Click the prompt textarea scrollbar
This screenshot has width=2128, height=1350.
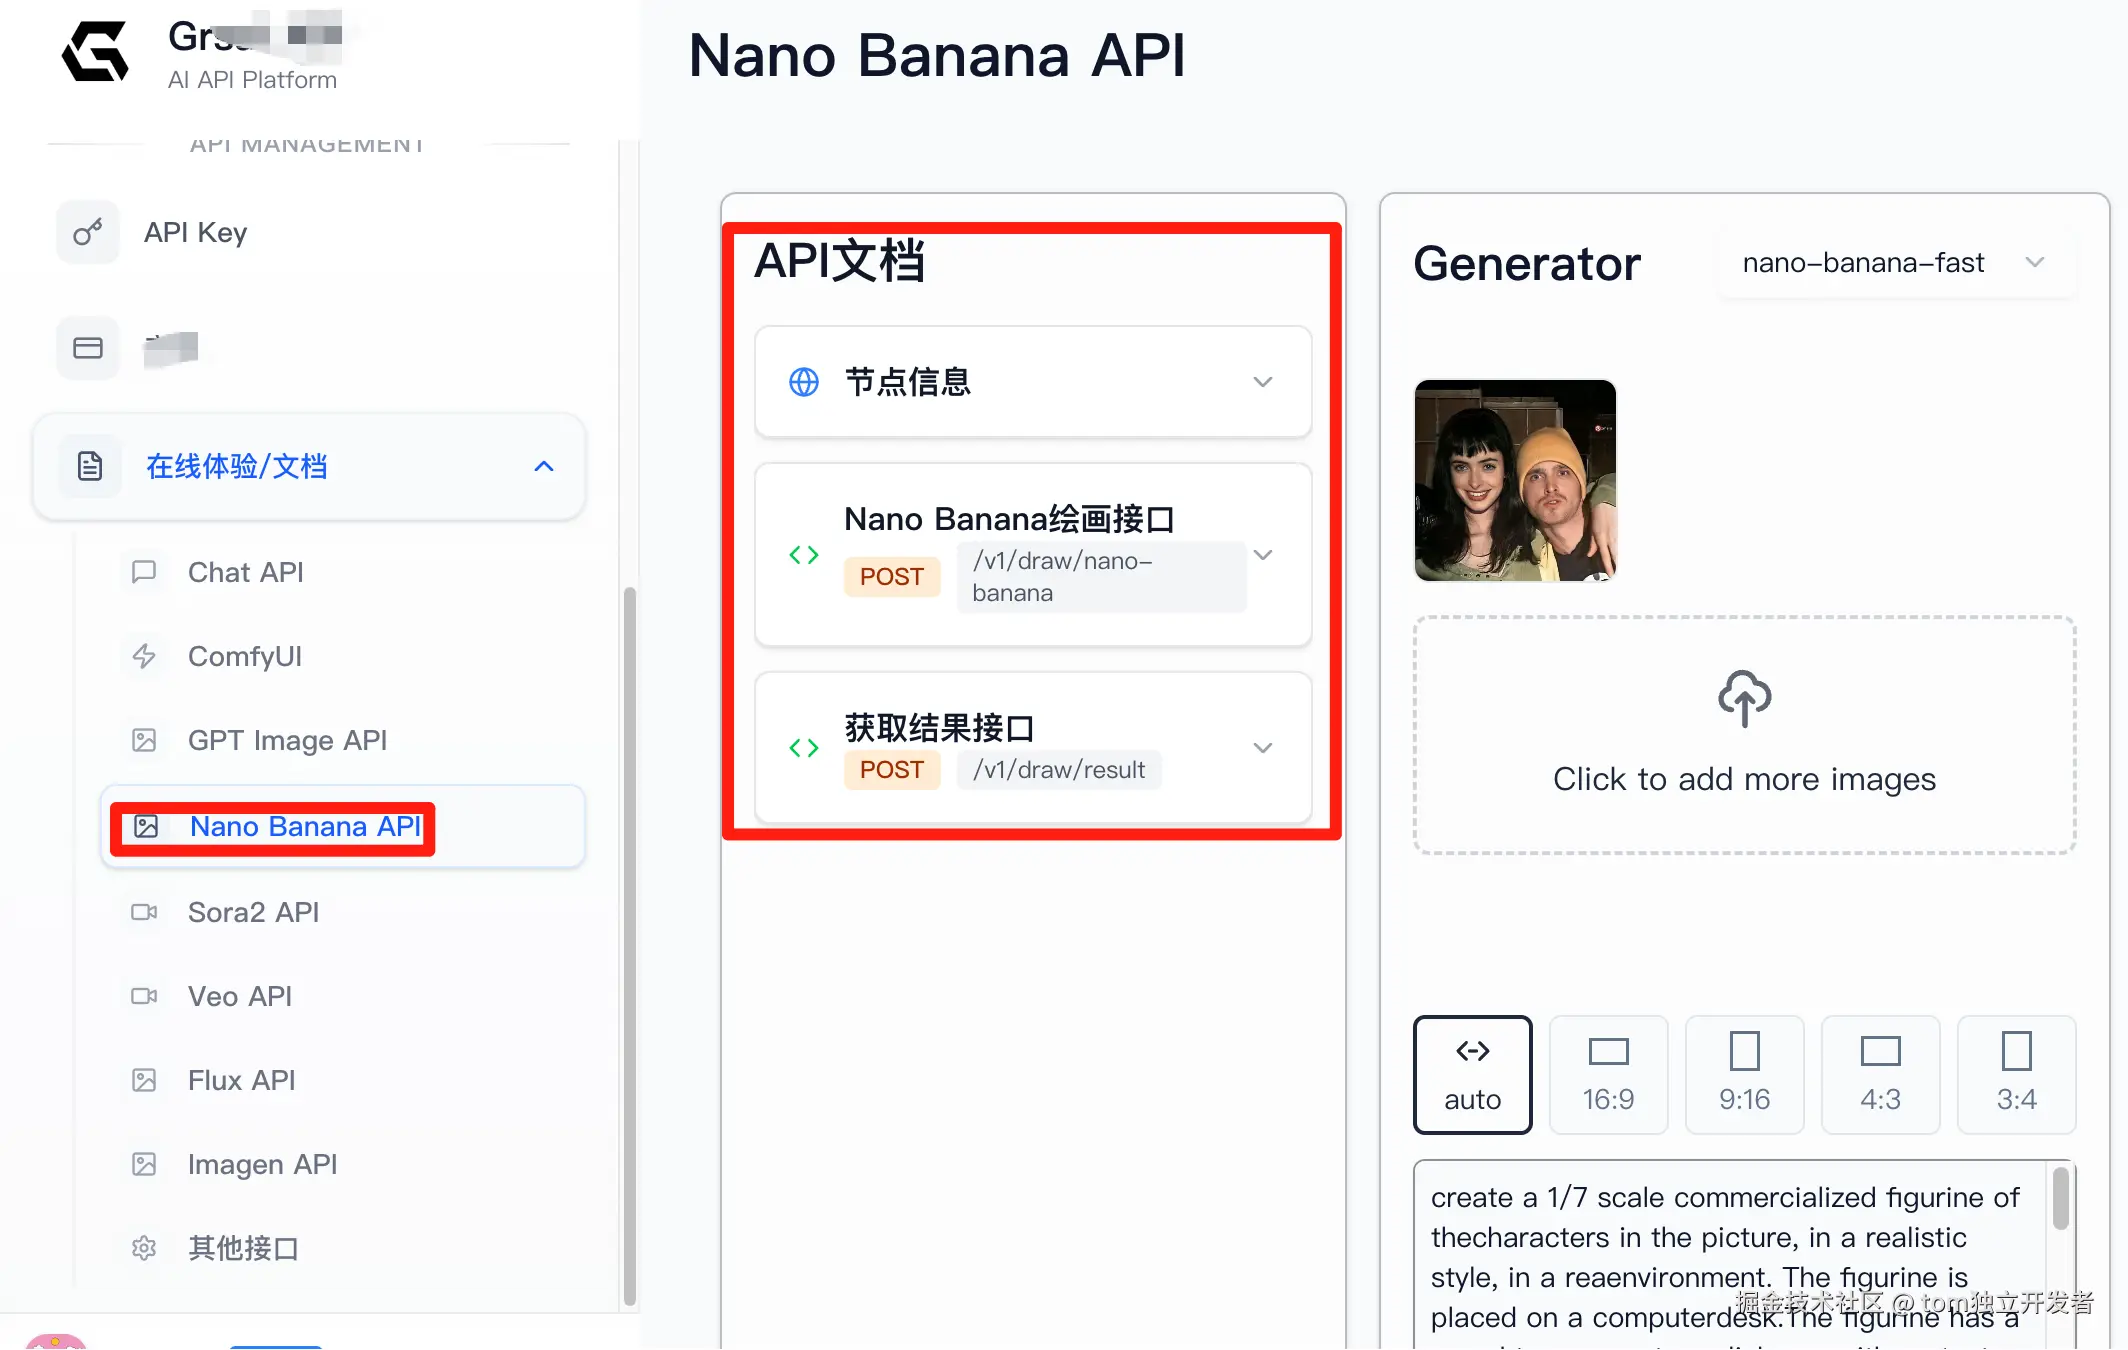(2061, 1200)
